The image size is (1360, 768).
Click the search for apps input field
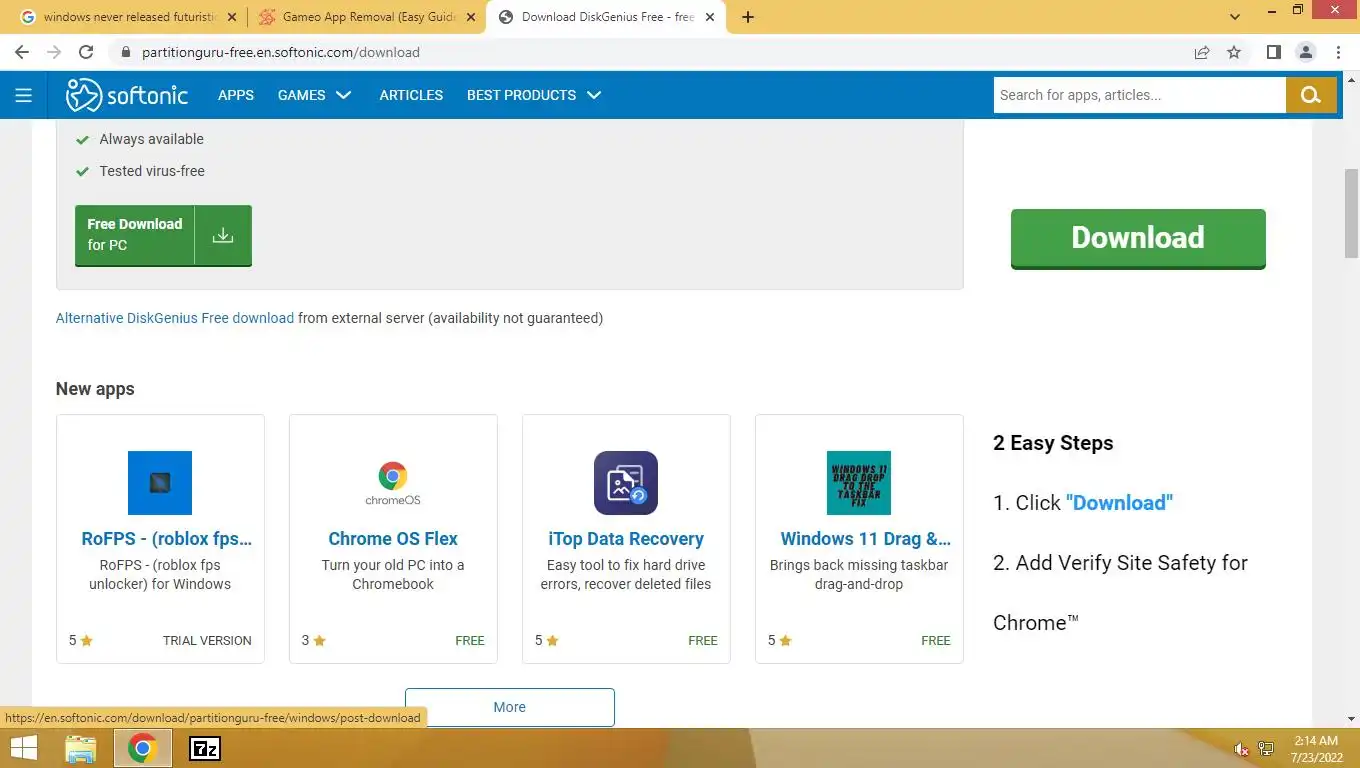(1139, 95)
